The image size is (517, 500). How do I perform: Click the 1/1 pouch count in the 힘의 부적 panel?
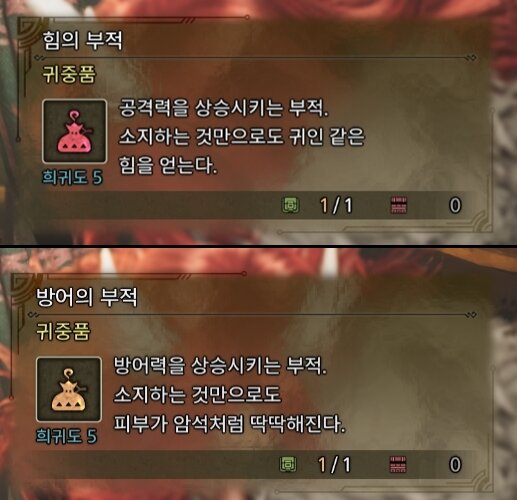336,205
